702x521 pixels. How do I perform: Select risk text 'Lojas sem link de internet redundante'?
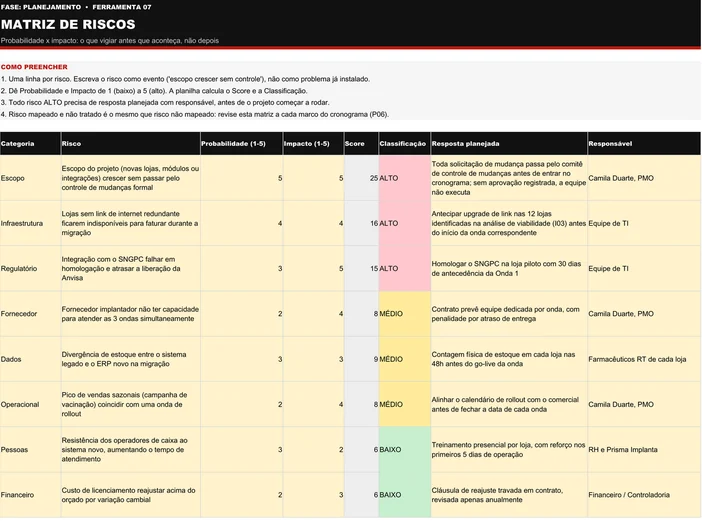130,223
